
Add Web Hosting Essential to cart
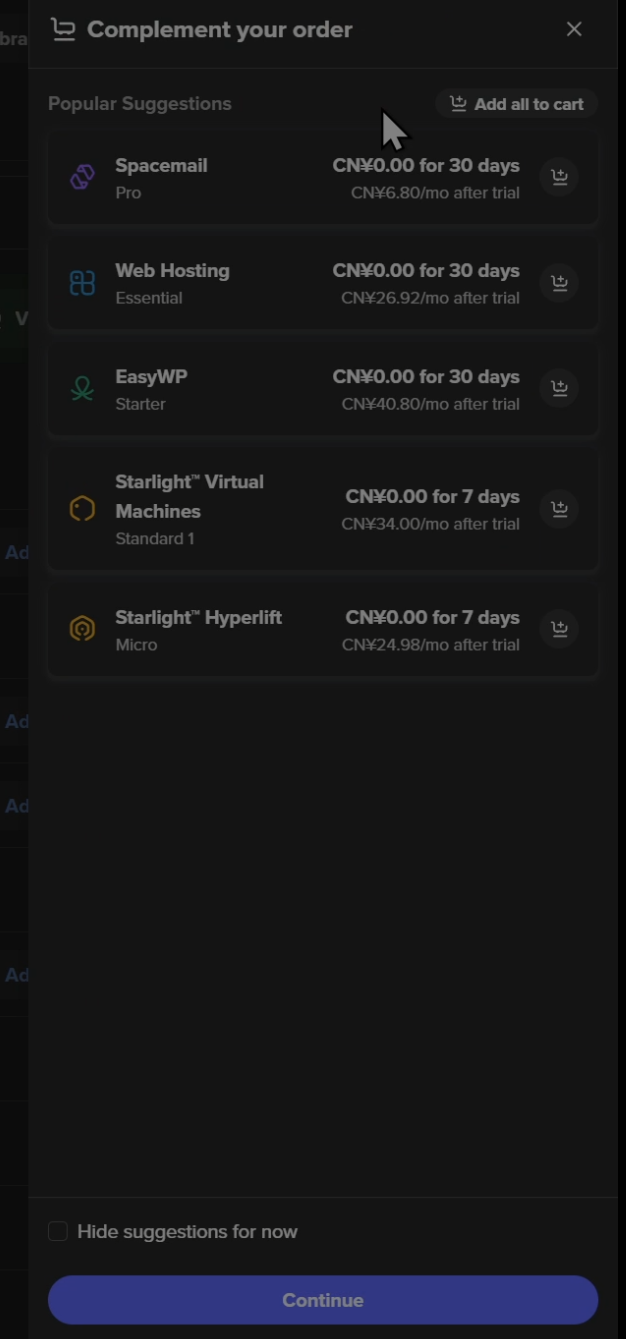[560, 283]
